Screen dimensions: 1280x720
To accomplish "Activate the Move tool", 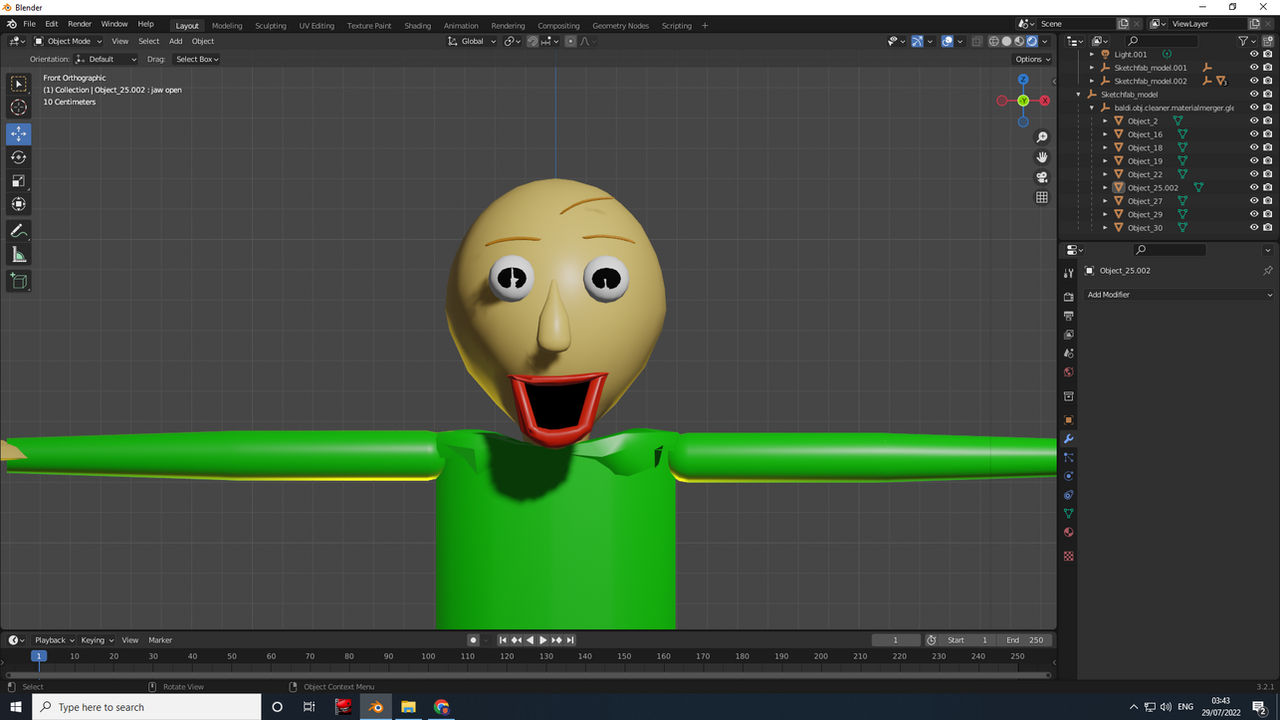I will pos(19,134).
